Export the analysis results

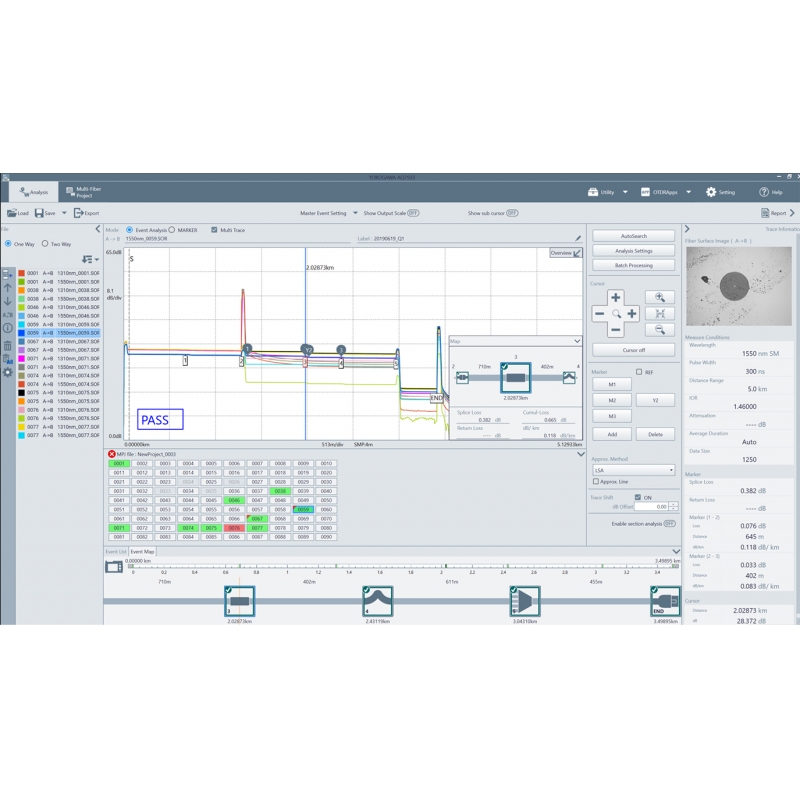tap(86, 213)
